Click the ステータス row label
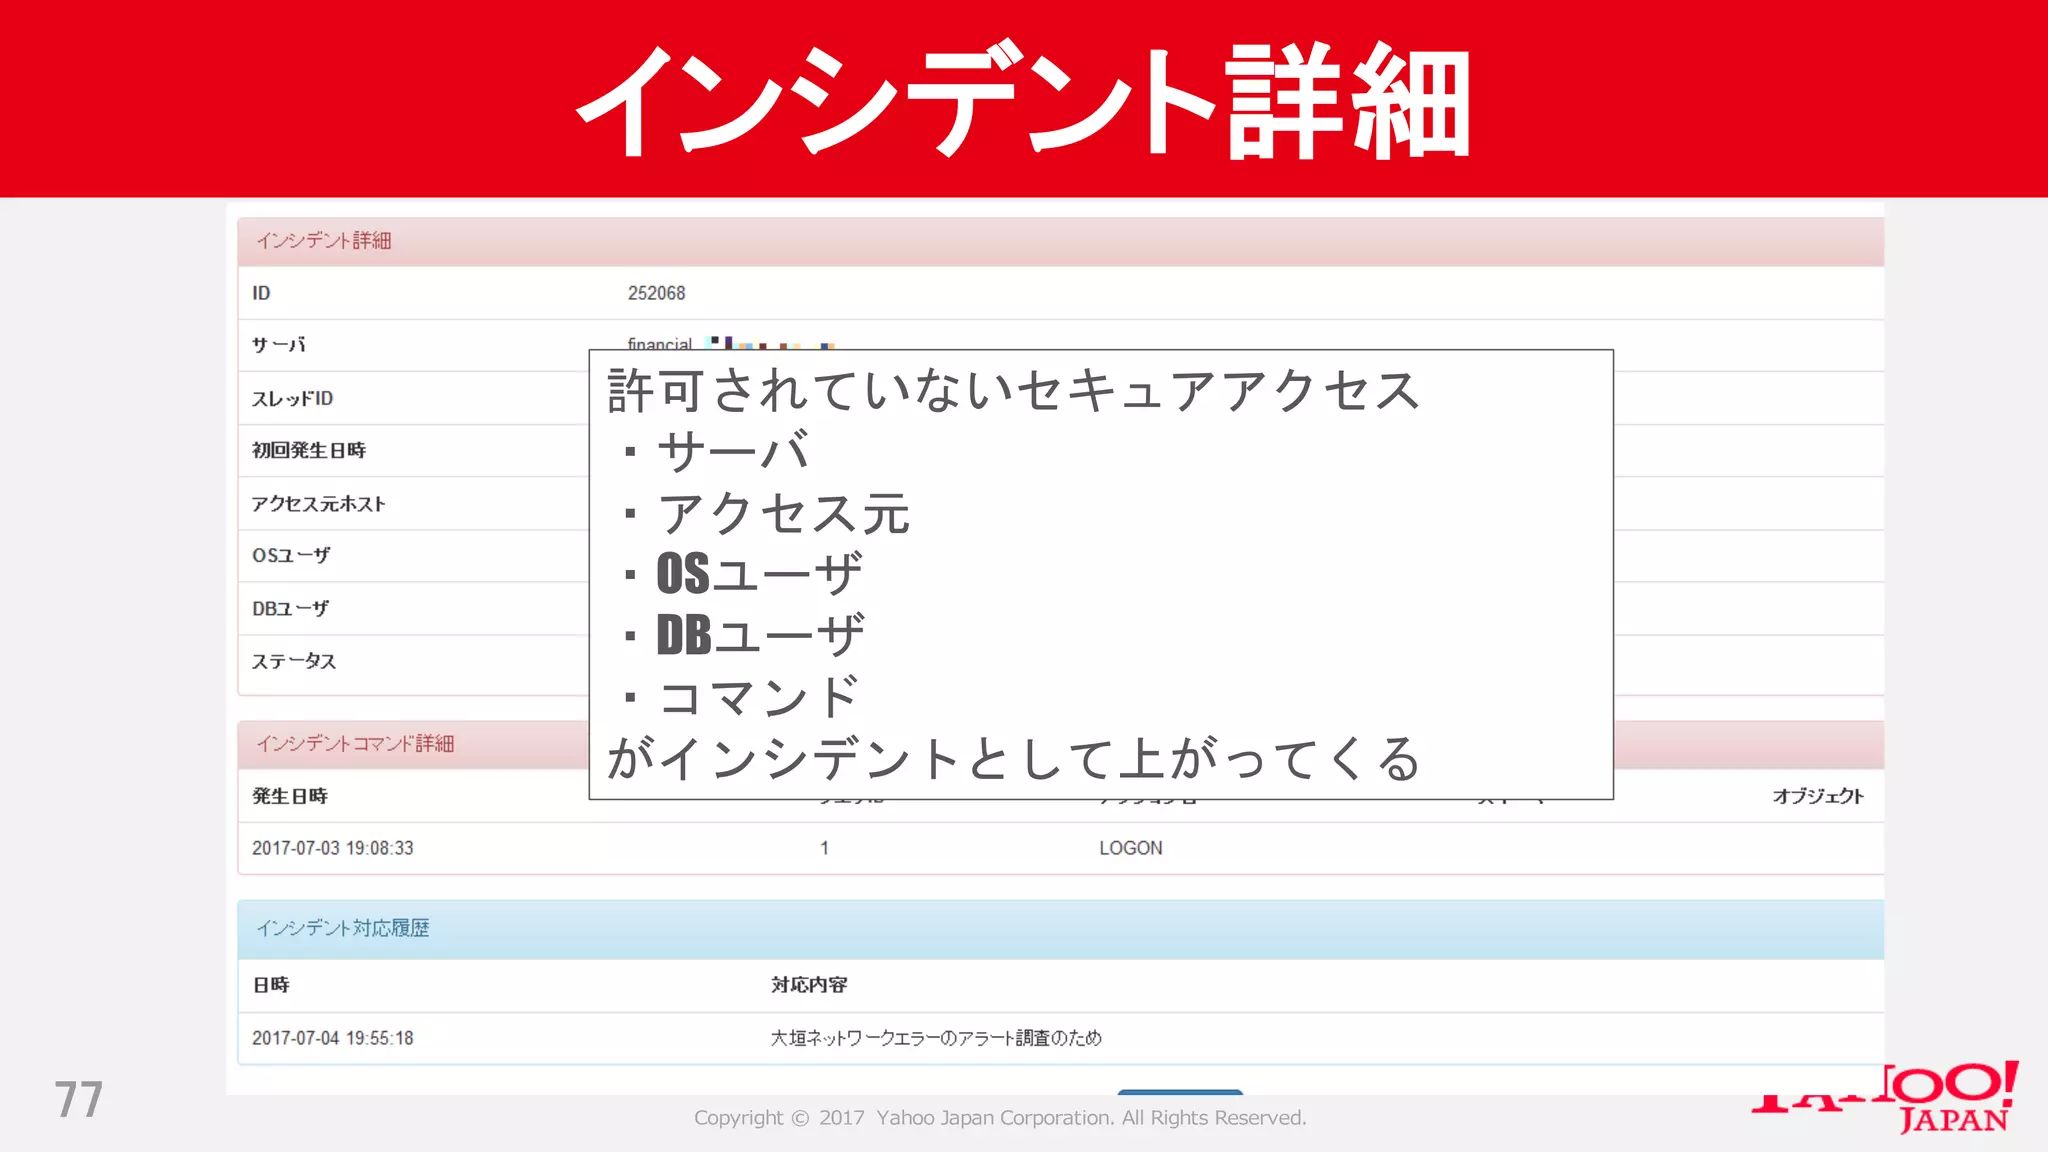2048x1152 pixels. pos(294,661)
